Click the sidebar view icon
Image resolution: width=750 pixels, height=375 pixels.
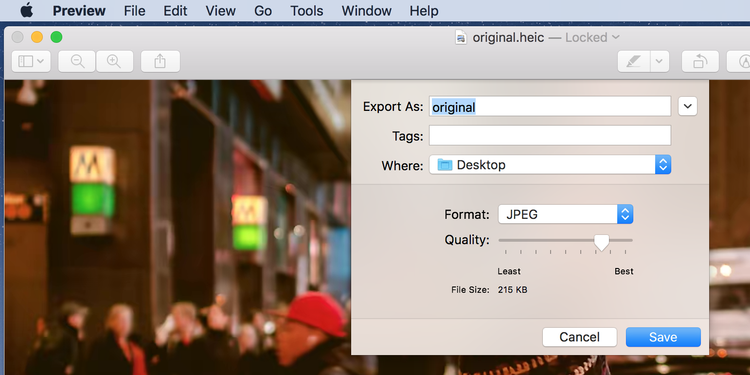(25, 61)
